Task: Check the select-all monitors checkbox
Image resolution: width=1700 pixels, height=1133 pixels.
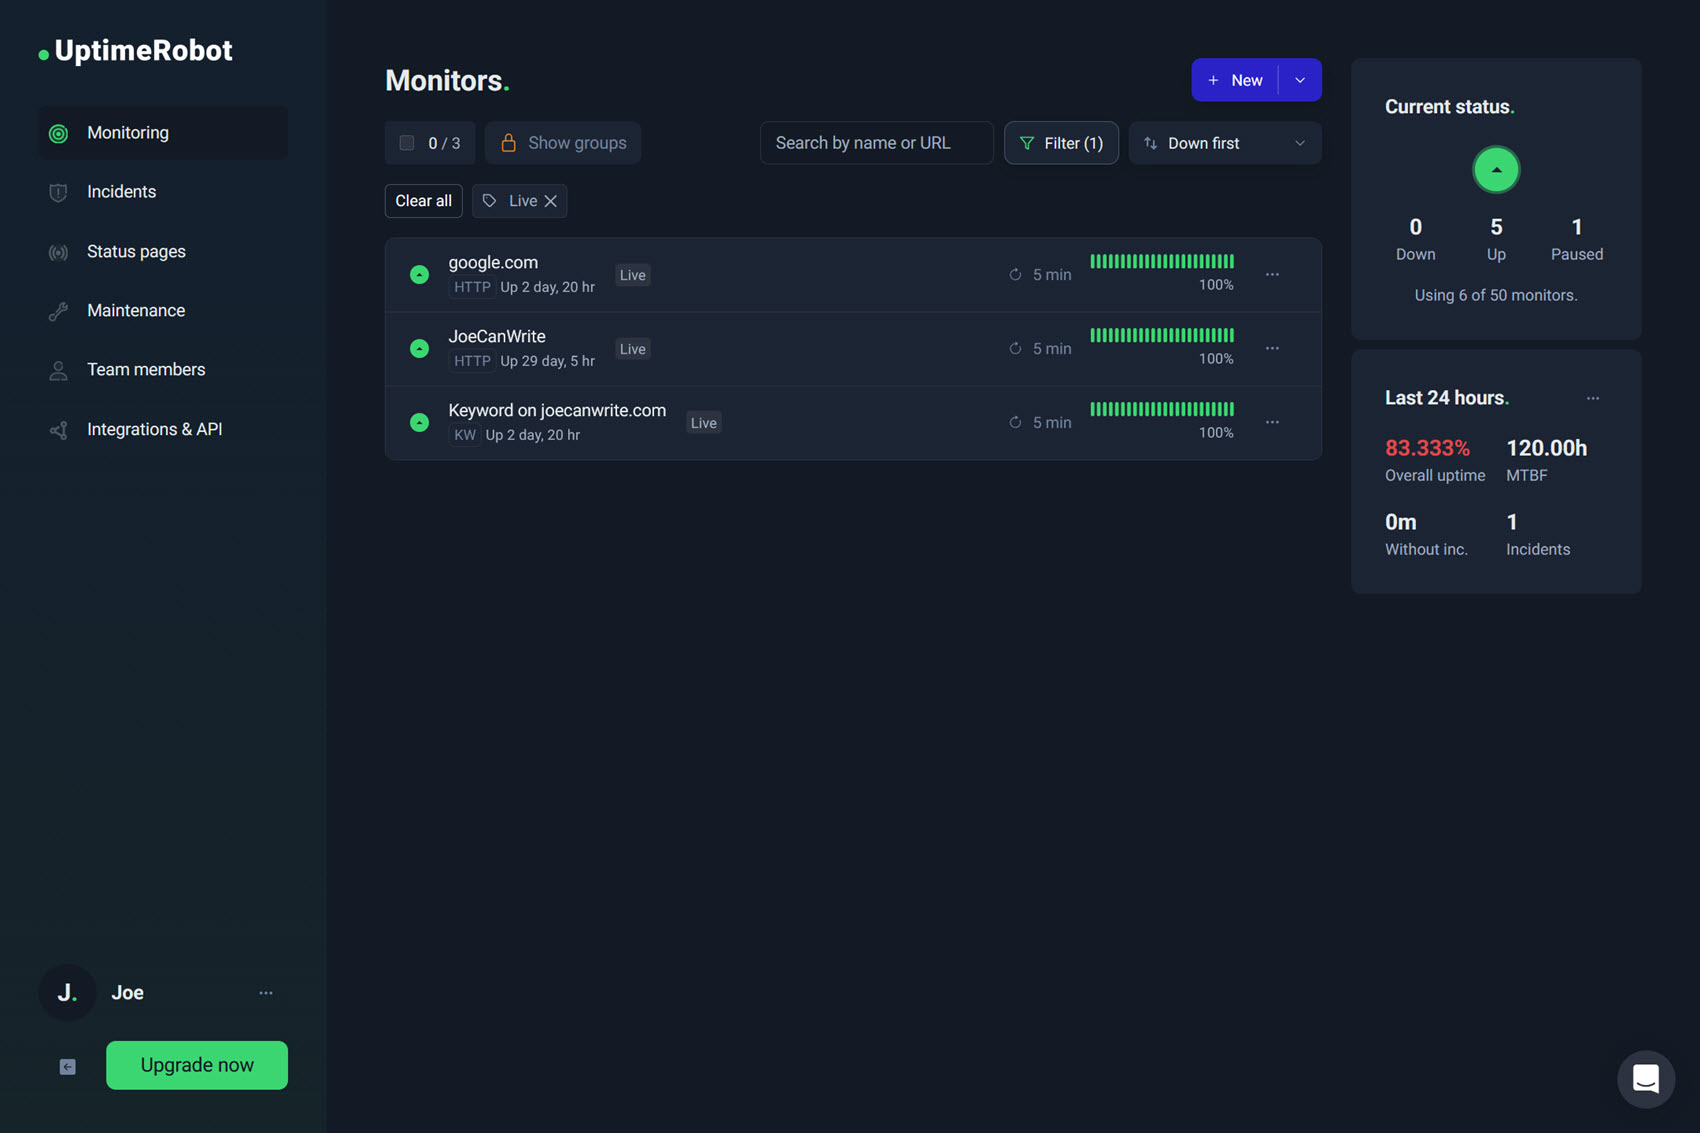Action: (406, 142)
